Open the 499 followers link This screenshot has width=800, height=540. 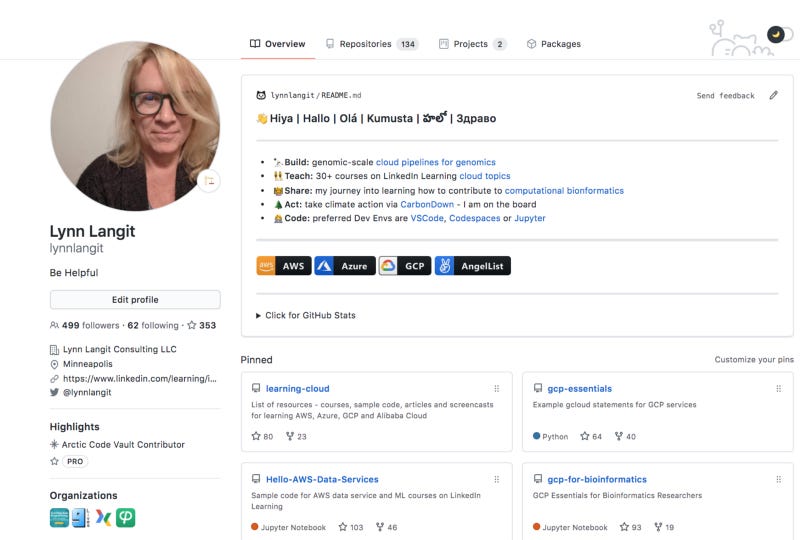click(85, 325)
